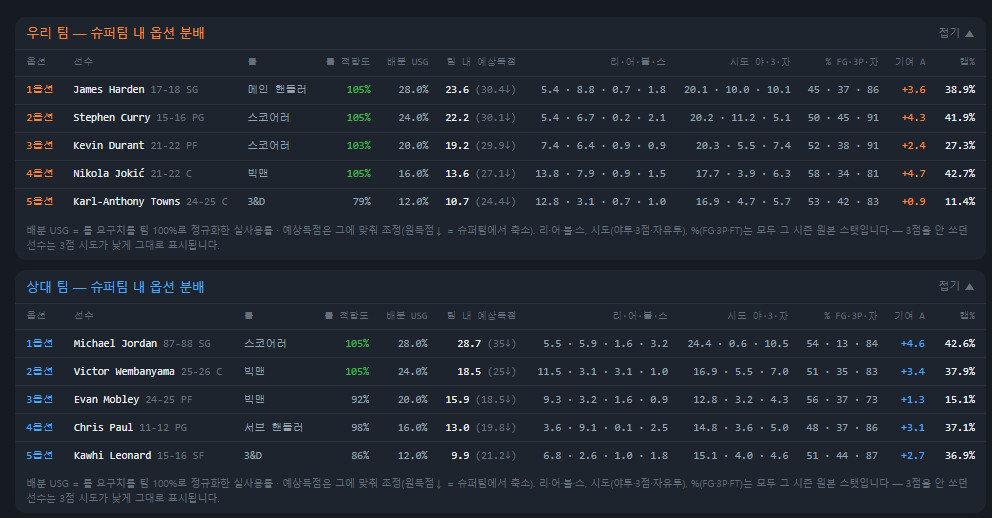Click the 42.7% value in Jokić's row
Viewport: 992px width, 518px height.
(x=960, y=173)
